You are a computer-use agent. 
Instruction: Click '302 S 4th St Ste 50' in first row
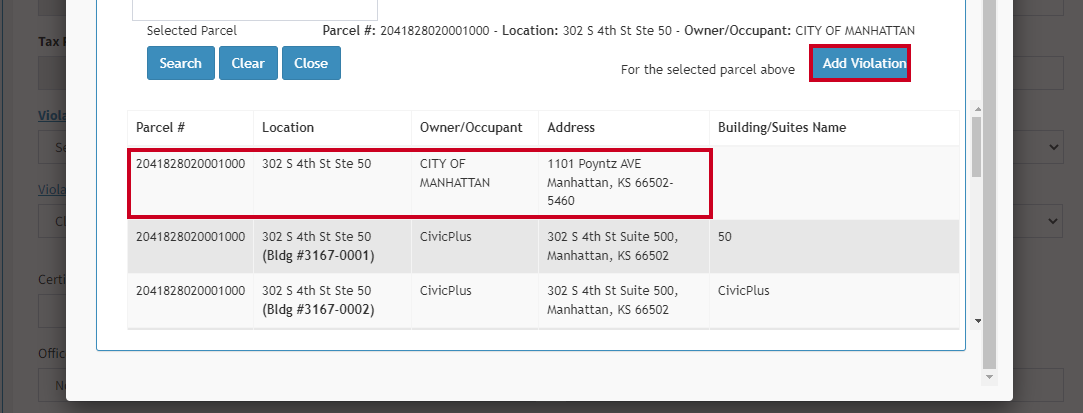[316, 164]
